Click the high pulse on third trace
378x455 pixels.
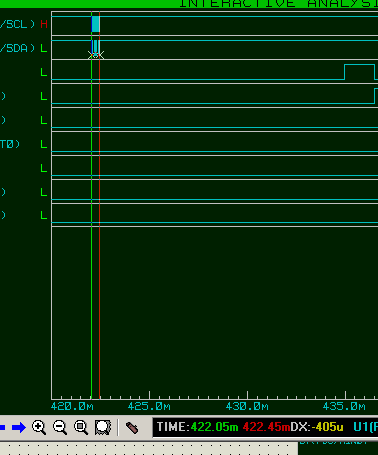pos(359,72)
